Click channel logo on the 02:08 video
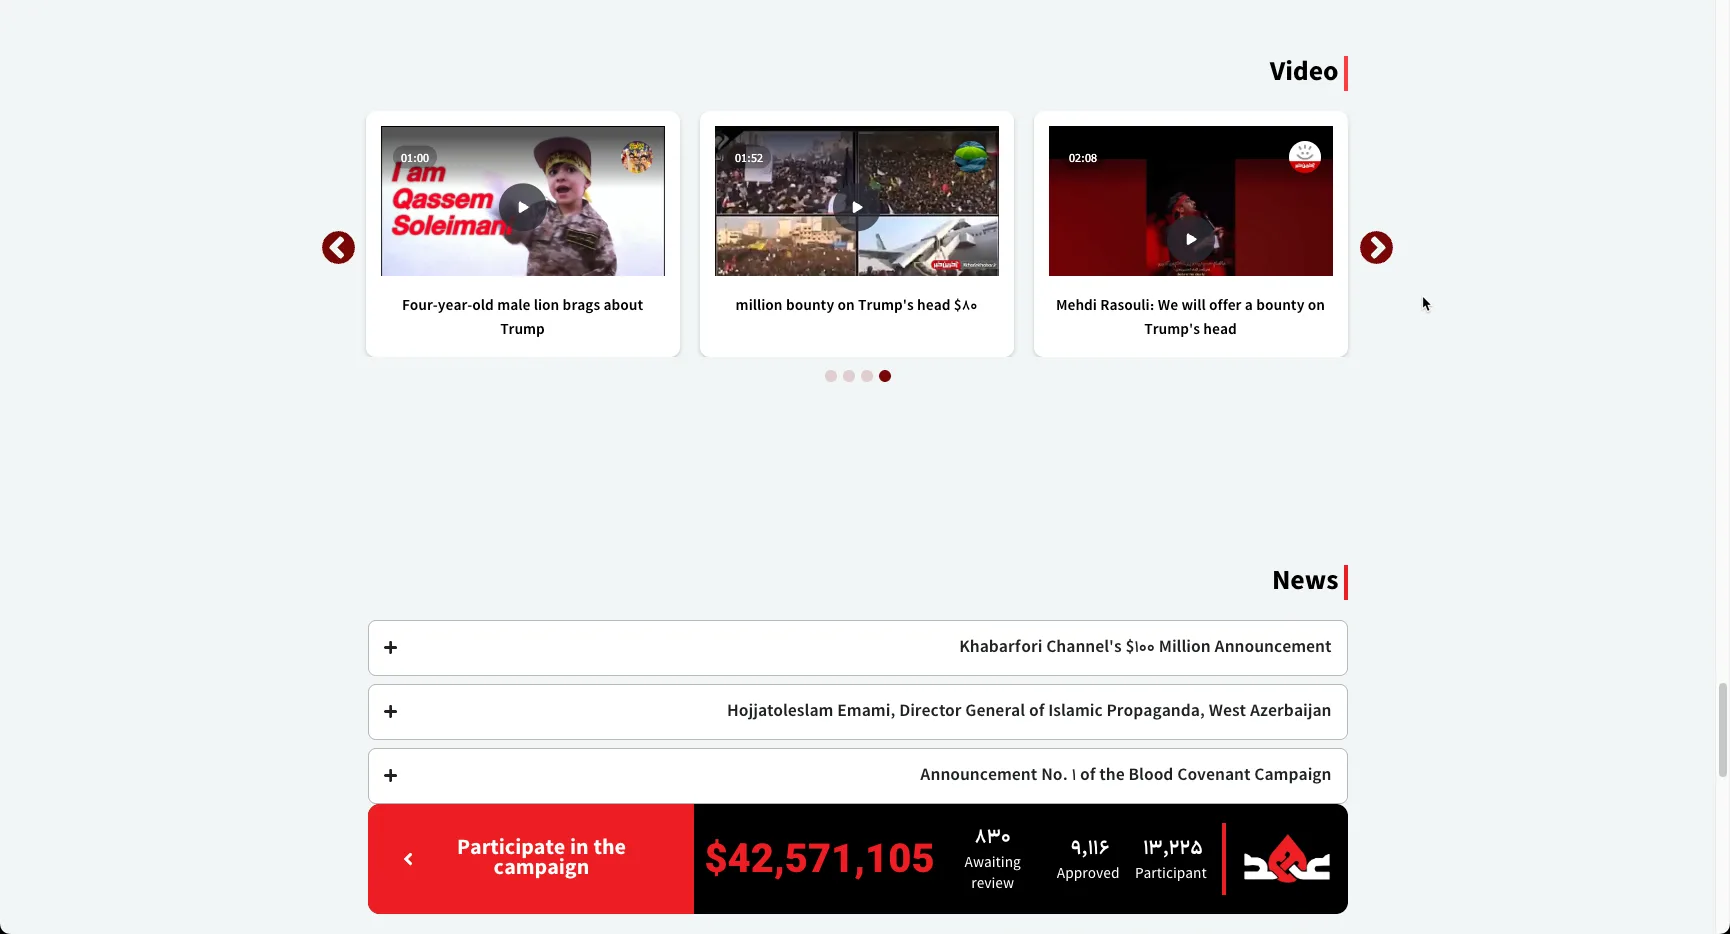The height and width of the screenshot is (934, 1730). point(1304,157)
